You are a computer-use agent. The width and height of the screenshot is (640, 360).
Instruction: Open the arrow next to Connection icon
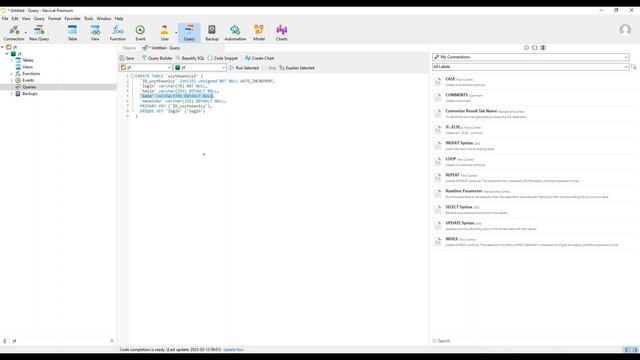click(26, 33)
